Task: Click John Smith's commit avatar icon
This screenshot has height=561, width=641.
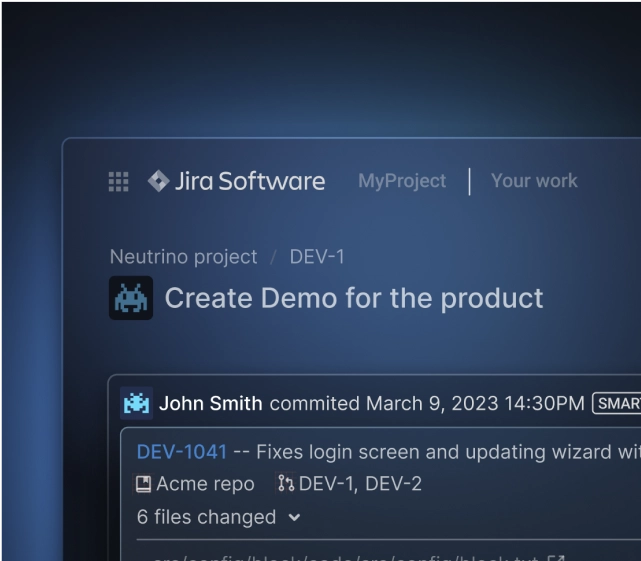Action: pos(136,403)
